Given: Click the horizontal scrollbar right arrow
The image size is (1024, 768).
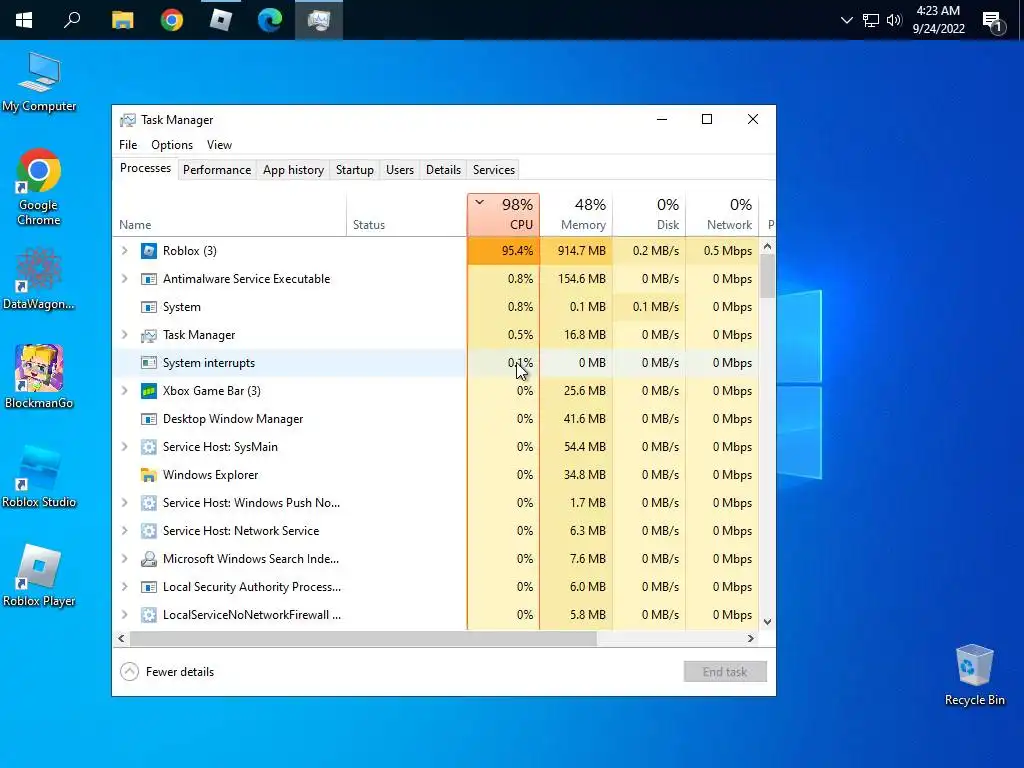Looking at the screenshot, I should pos(751,639).
